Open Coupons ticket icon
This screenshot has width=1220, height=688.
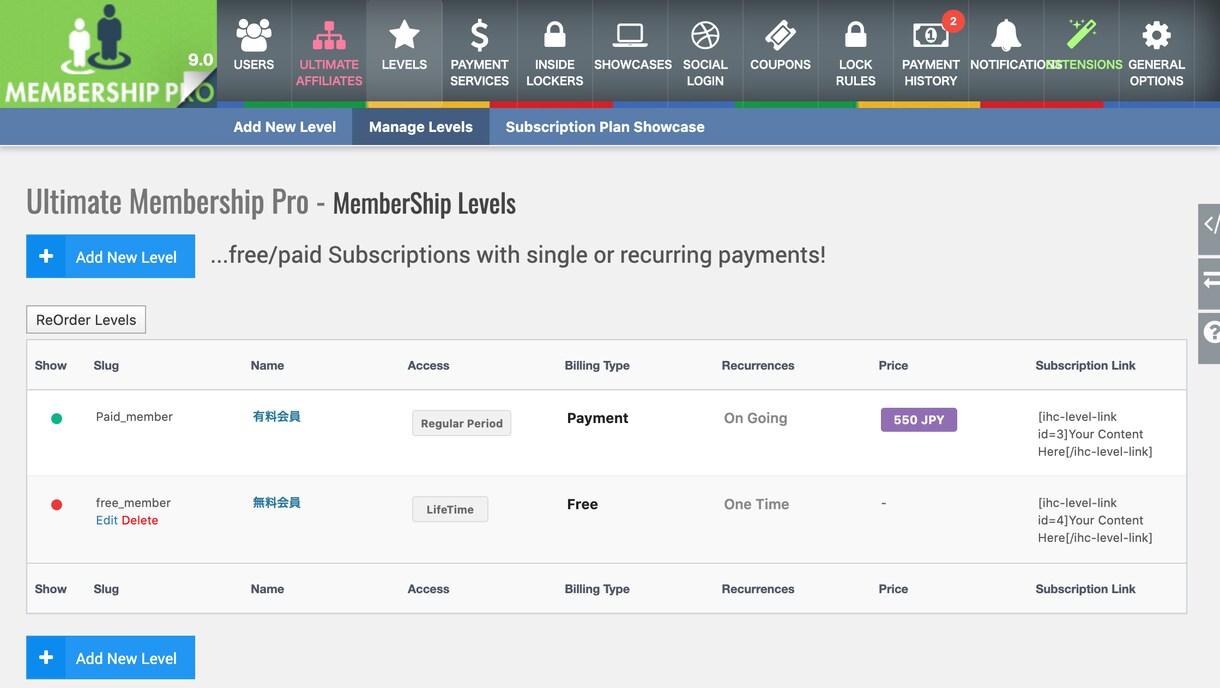780,36
